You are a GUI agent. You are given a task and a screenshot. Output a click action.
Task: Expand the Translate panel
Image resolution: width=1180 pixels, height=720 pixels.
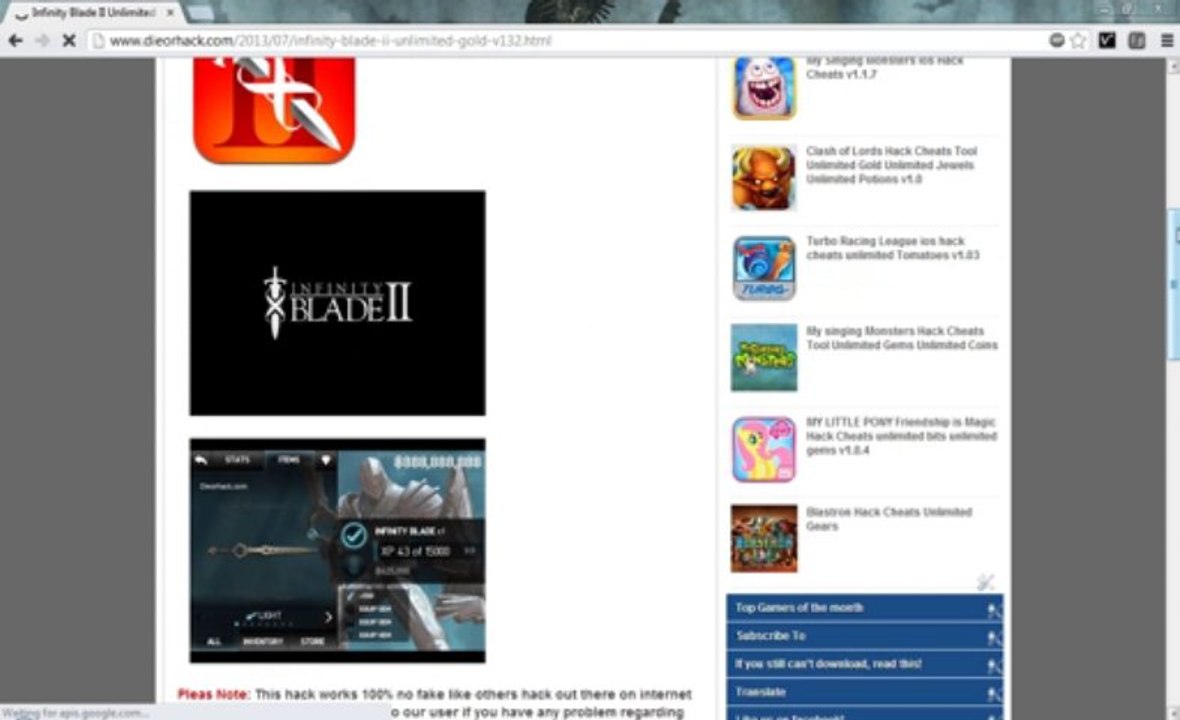(x=865, y=692)
